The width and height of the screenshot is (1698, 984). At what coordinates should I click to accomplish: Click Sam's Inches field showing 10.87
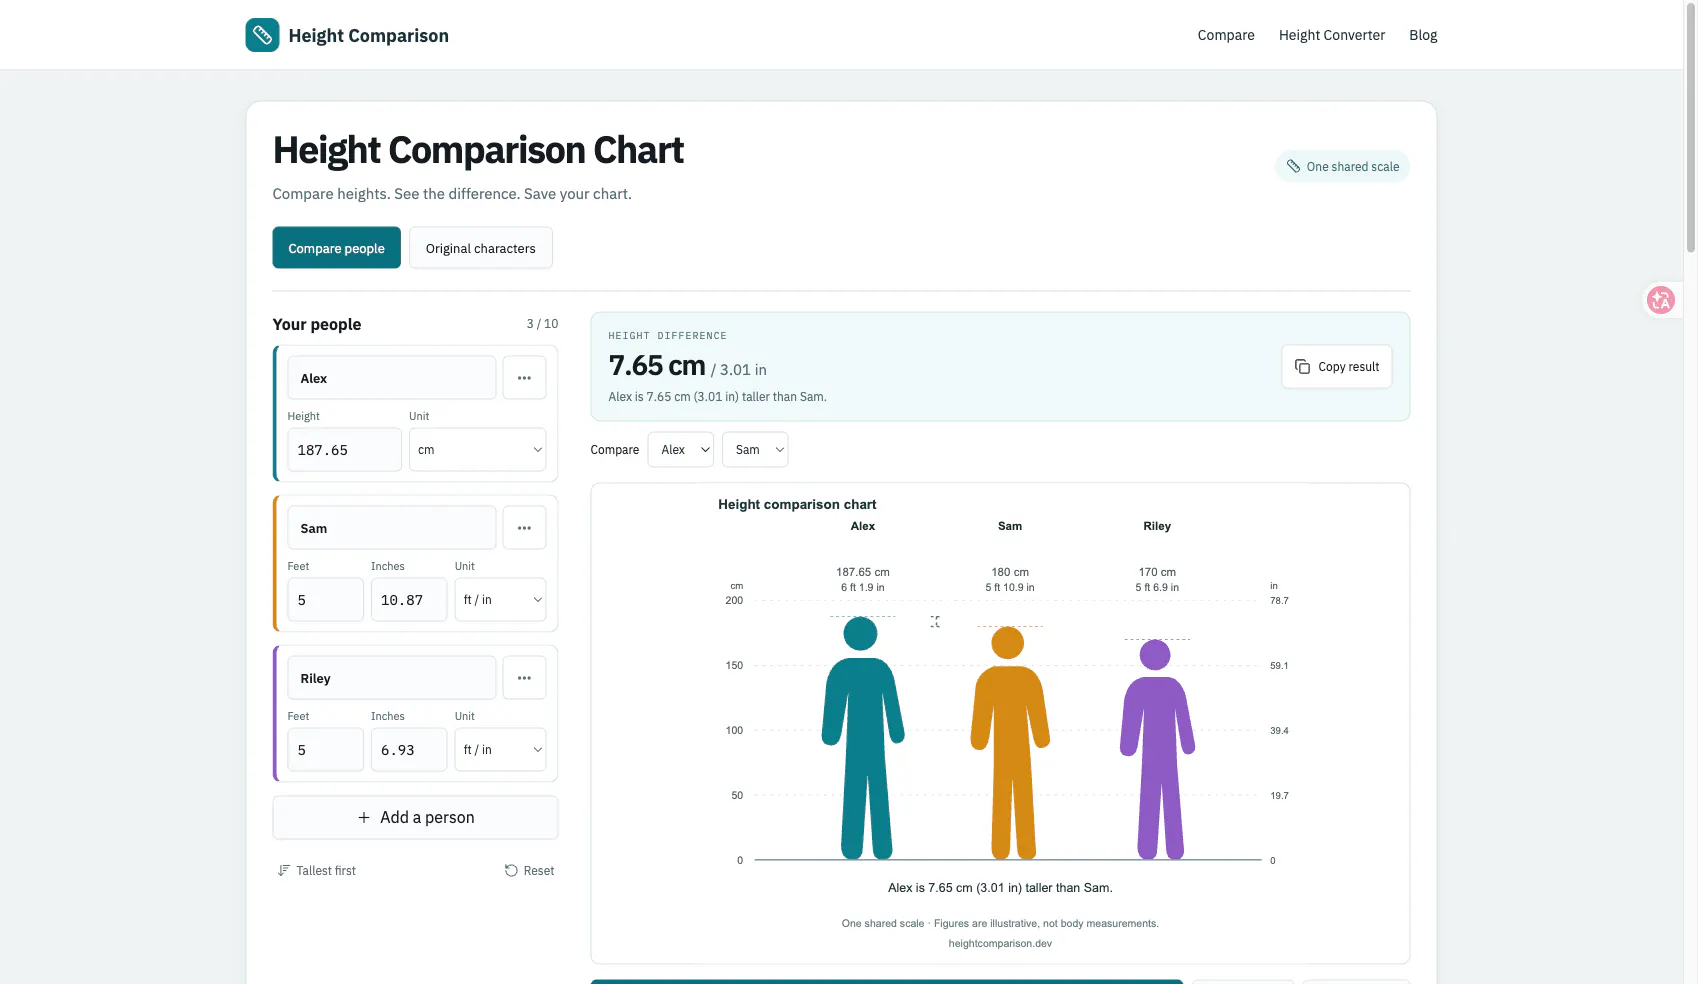click(x=409, y=600)
